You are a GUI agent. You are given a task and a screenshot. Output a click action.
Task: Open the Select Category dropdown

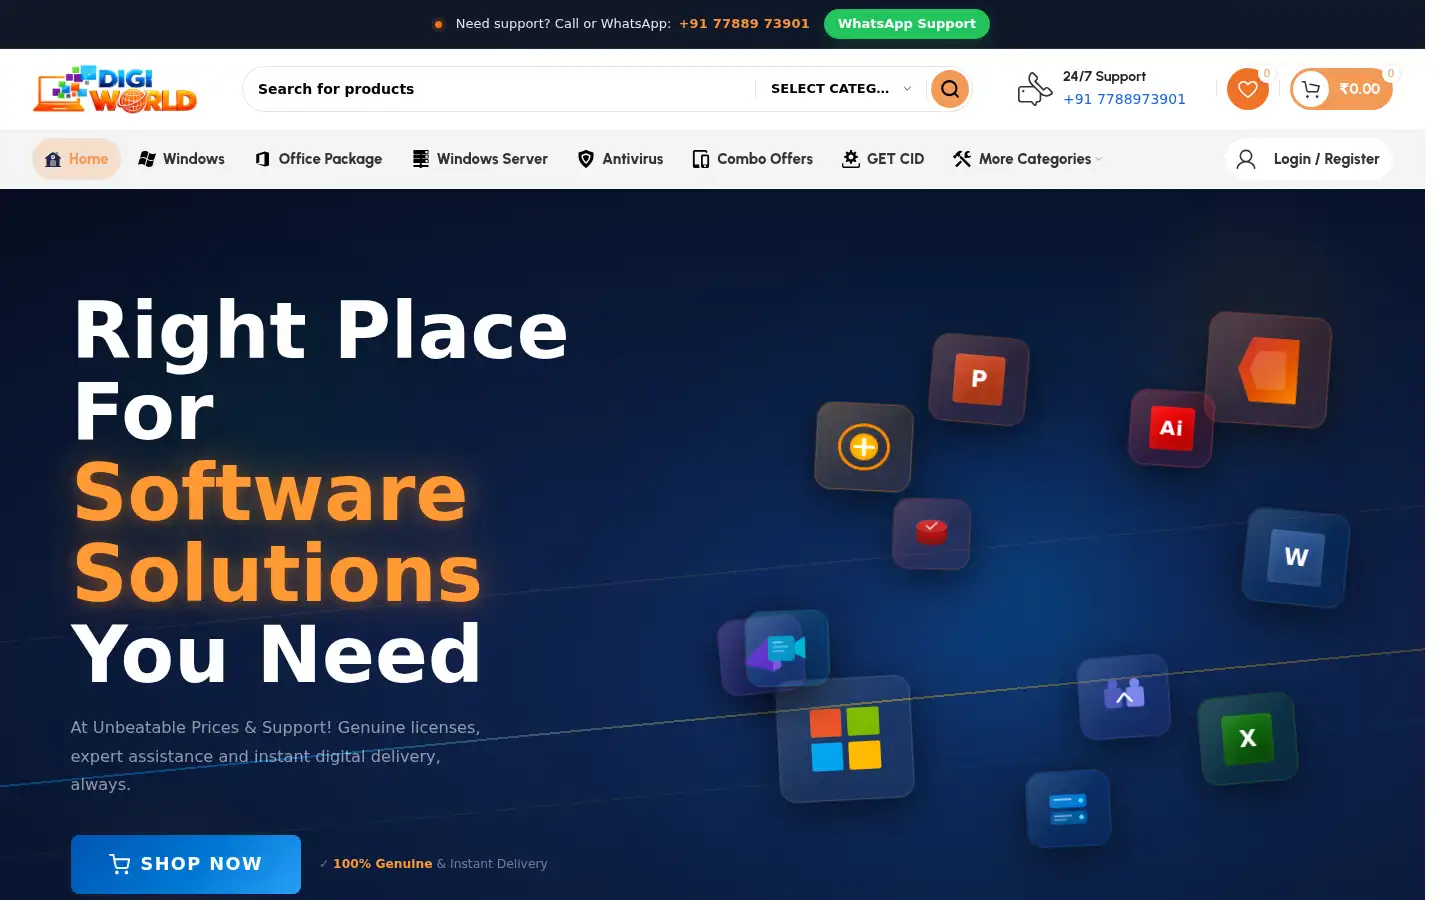coord(841,89)
